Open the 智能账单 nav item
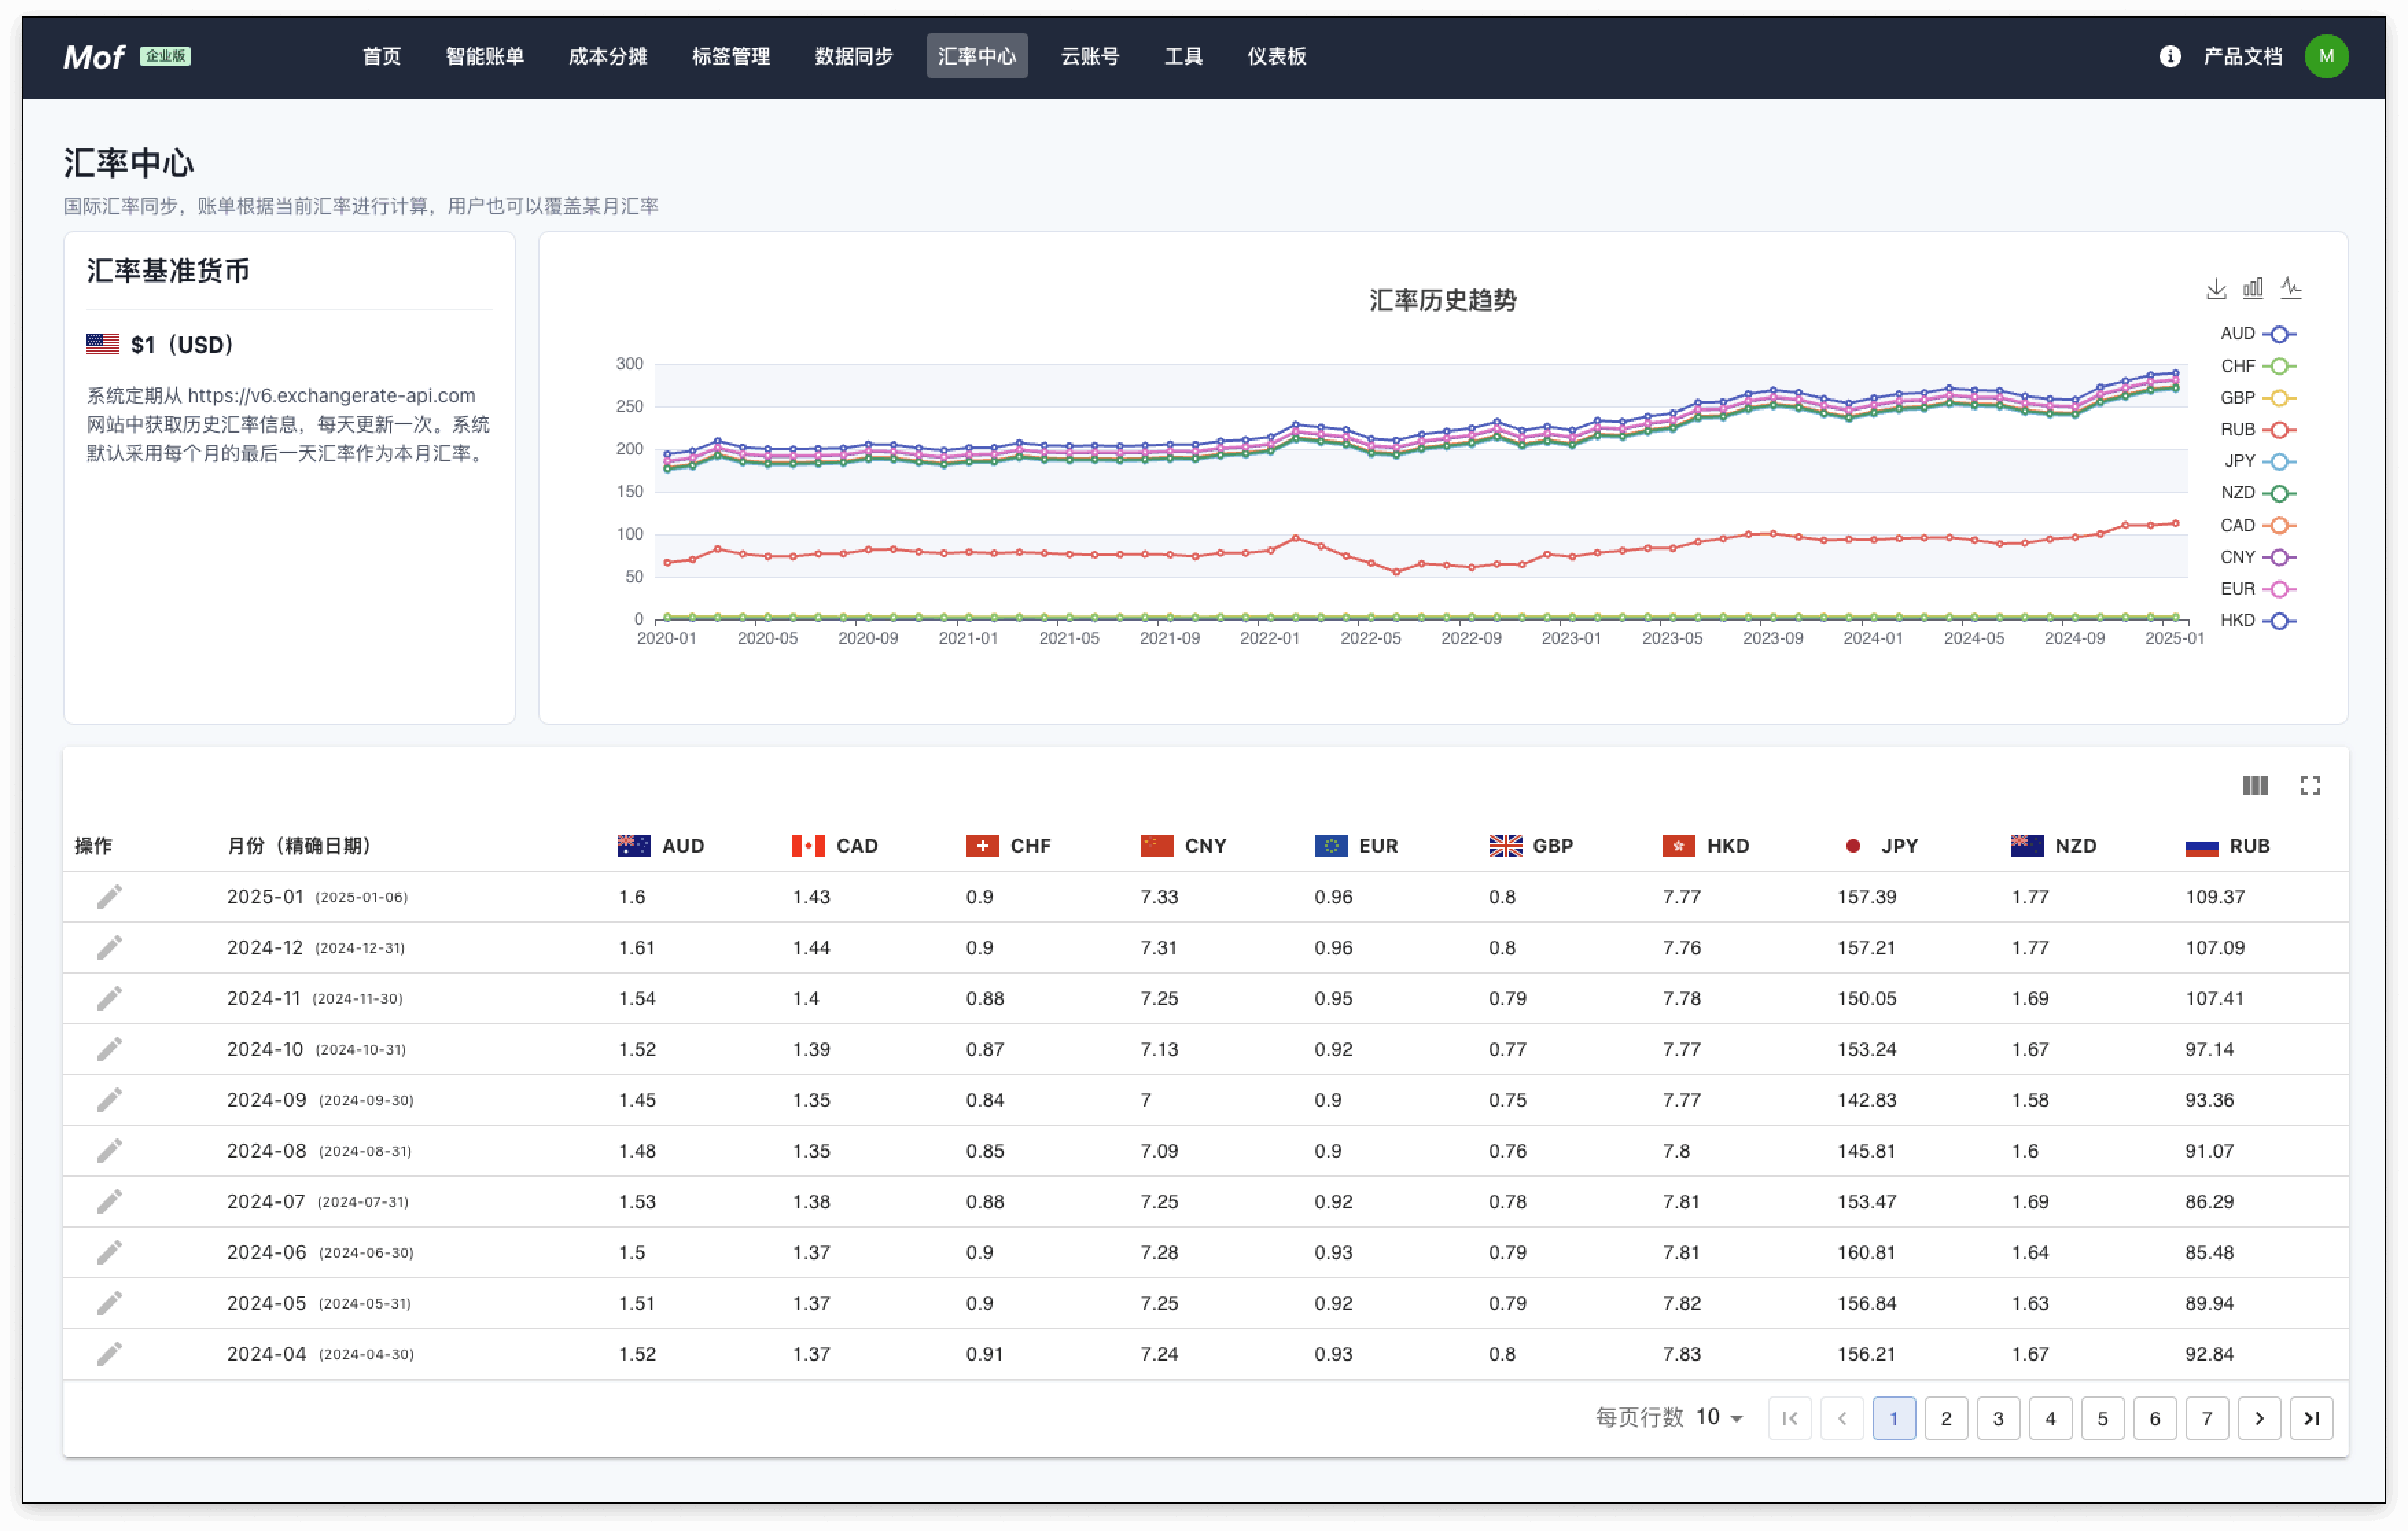 tap(484, 56)
